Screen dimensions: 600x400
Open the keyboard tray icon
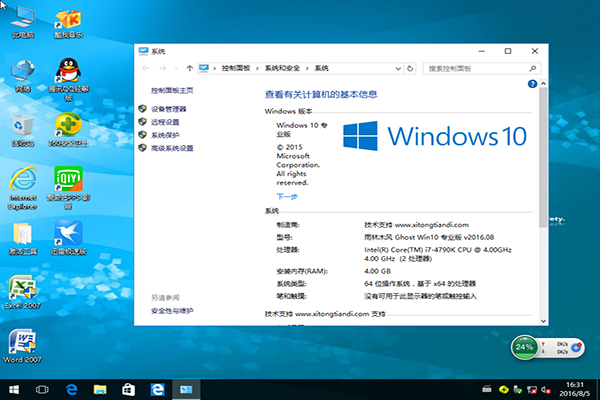[487, 390]
